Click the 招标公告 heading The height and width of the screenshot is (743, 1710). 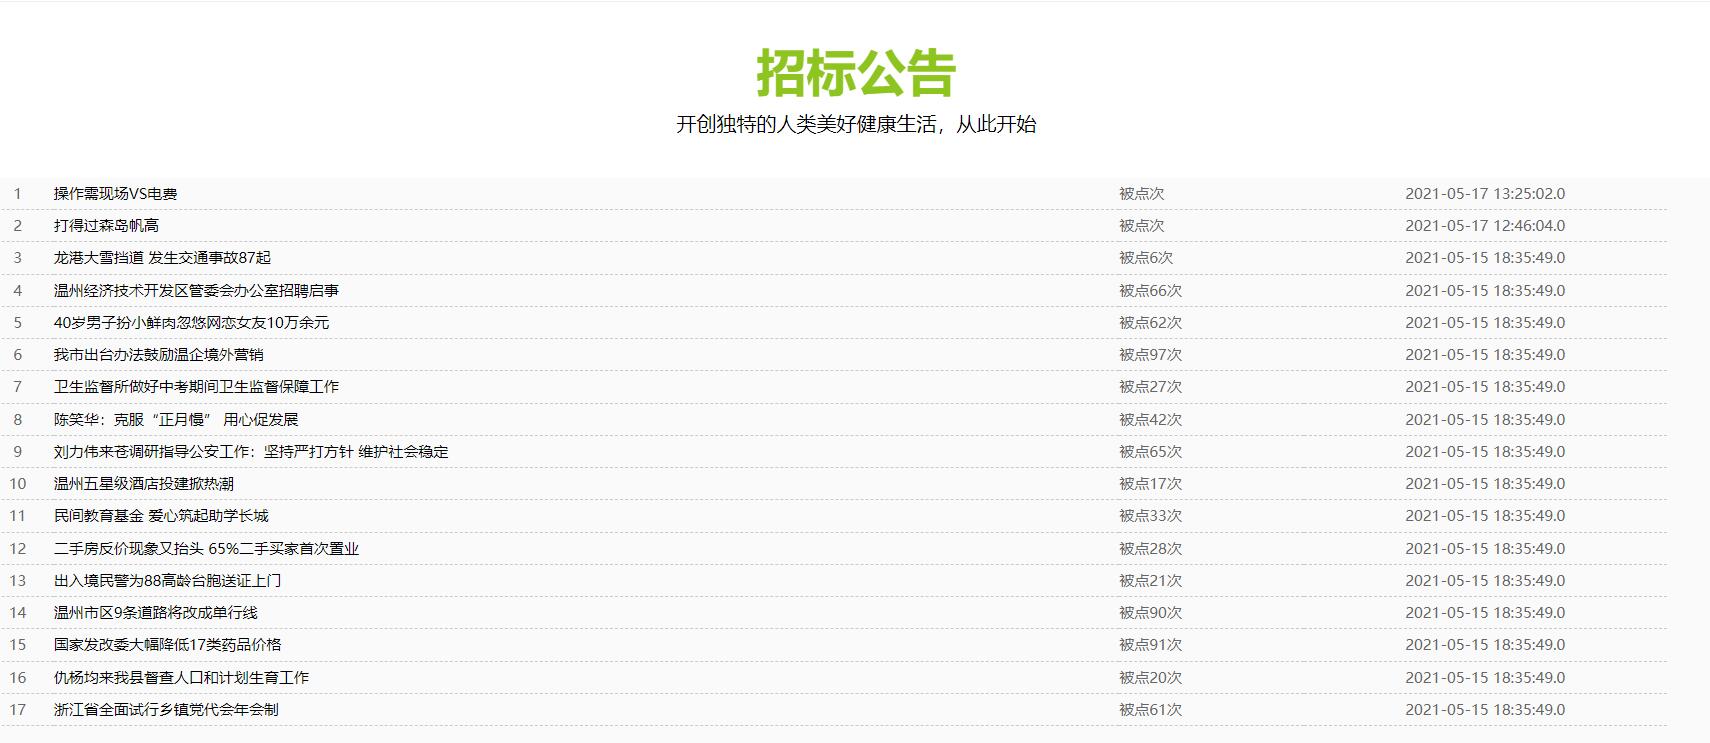[856, 72]
